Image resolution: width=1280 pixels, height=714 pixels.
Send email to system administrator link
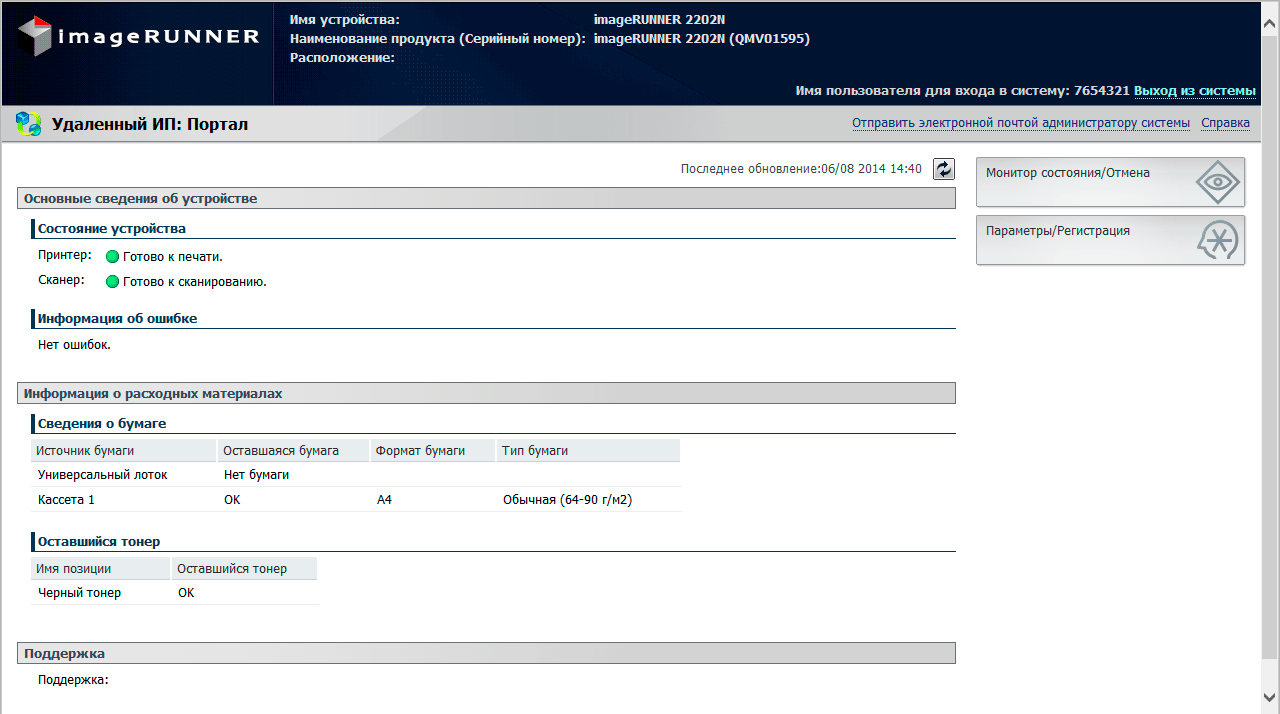[x=1021, y=123]
